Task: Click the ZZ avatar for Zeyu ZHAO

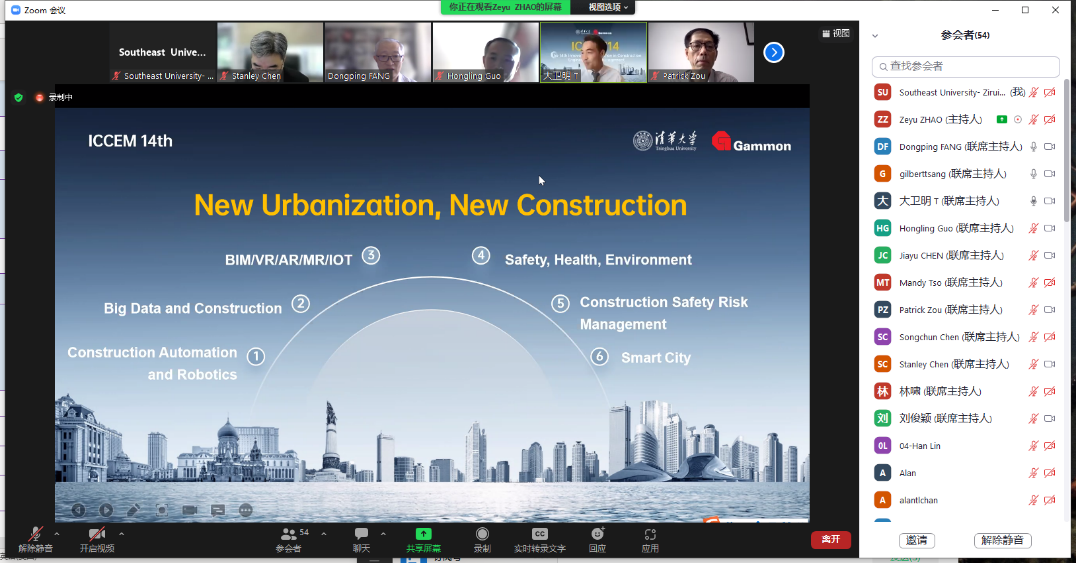Action: (x=882, y=119)
